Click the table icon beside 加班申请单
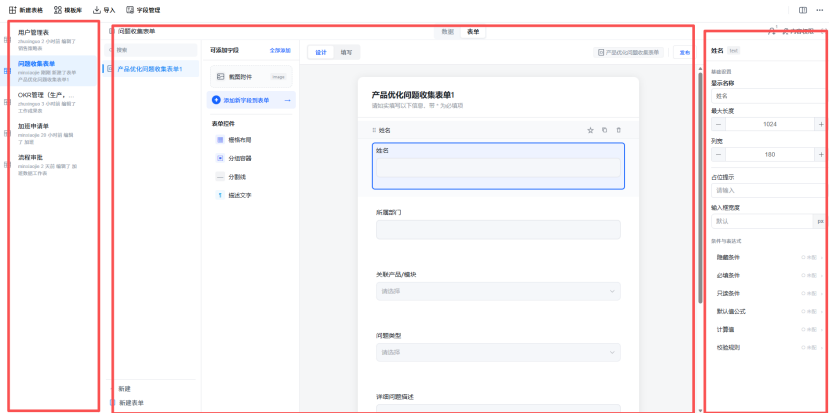 pyautogui.click(x=7, y=133)
